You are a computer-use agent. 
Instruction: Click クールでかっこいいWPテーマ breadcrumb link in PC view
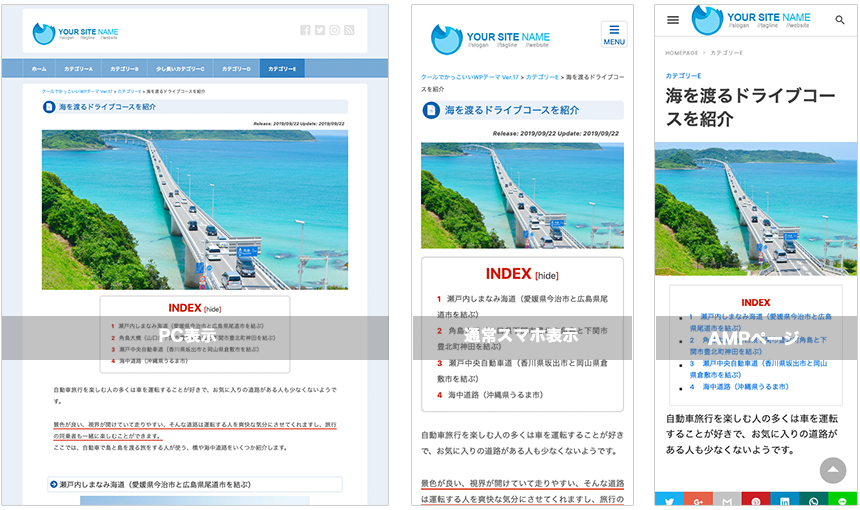tap(77, 92)
